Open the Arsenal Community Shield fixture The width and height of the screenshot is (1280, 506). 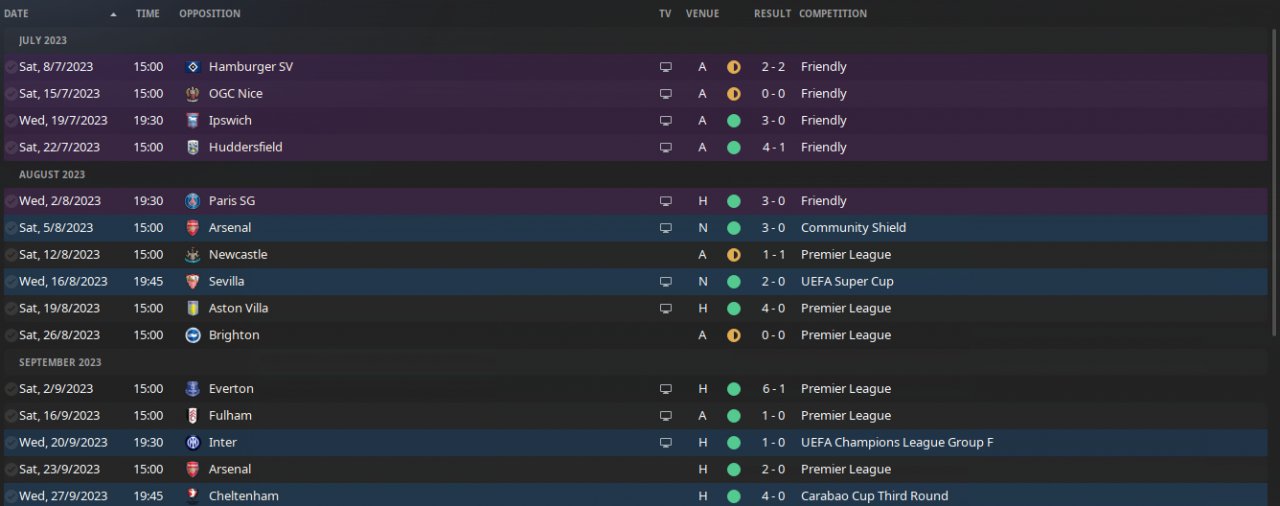229,228
